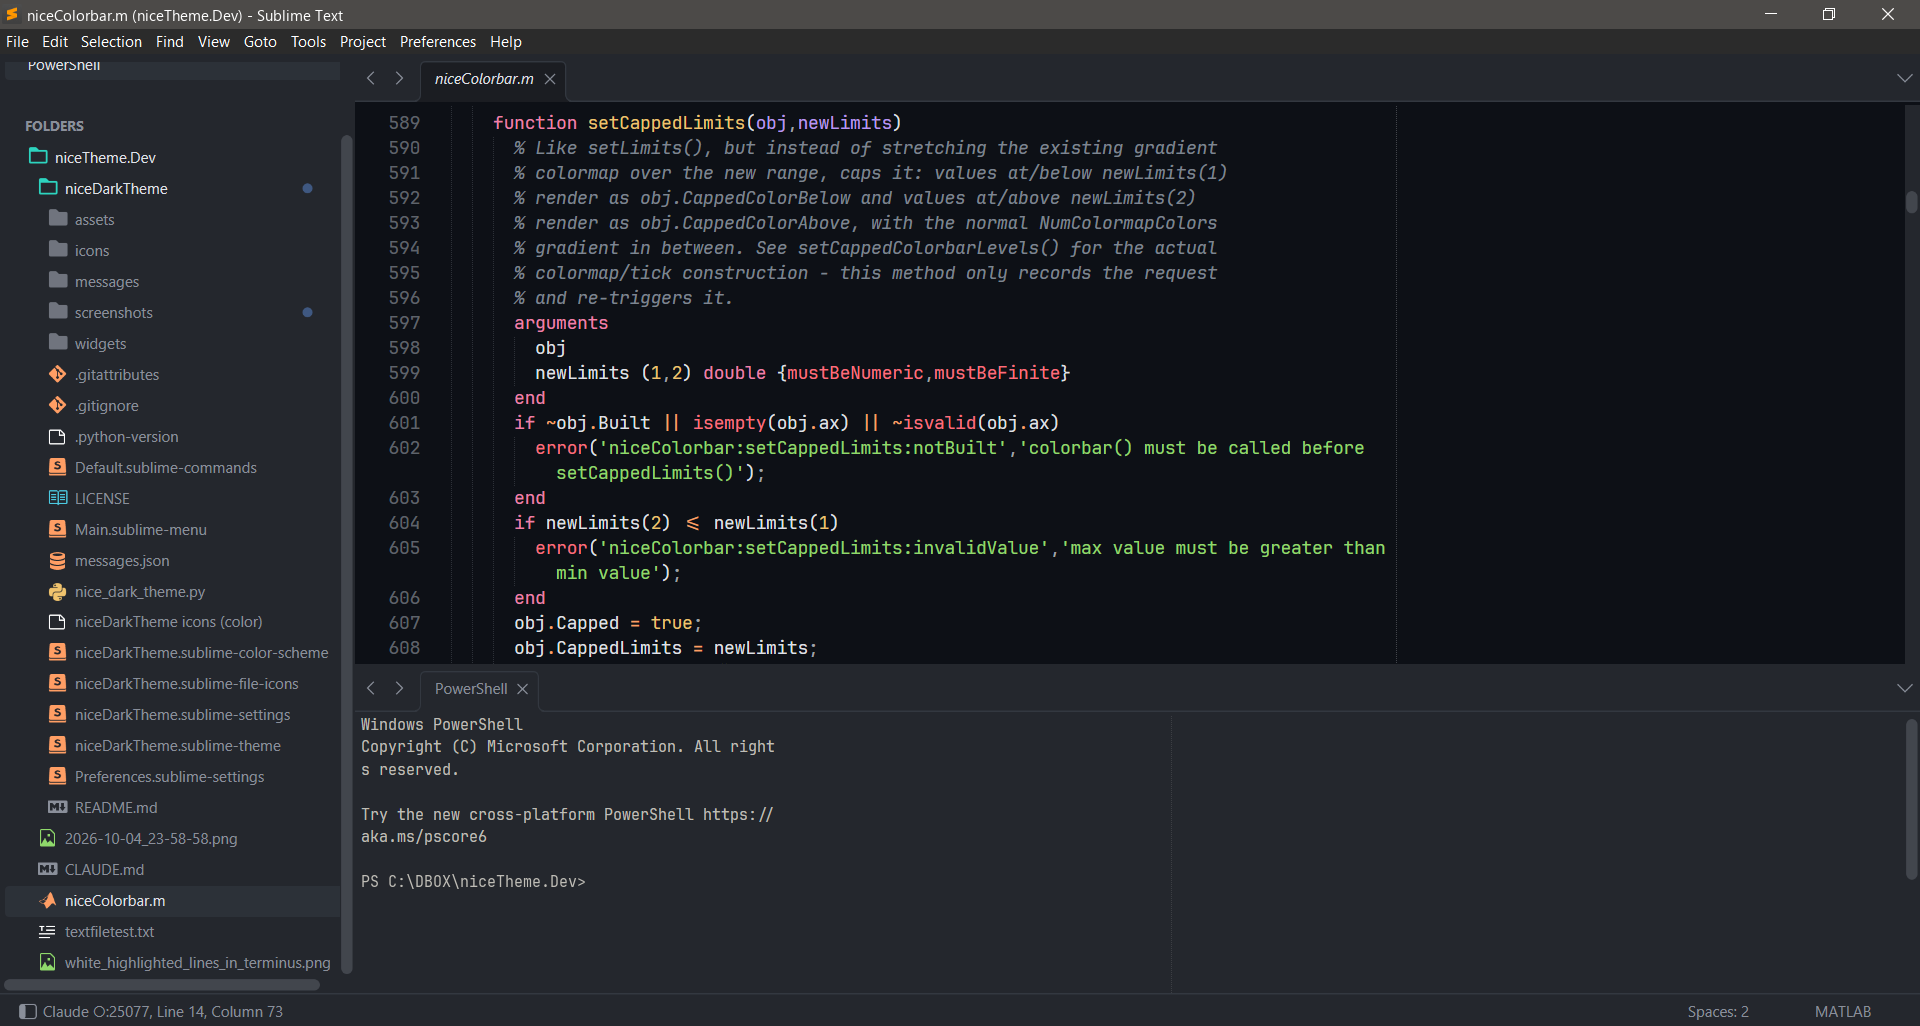Click line number 604 in gutter
1920x1026 pixels.
[x=404, y=522]
